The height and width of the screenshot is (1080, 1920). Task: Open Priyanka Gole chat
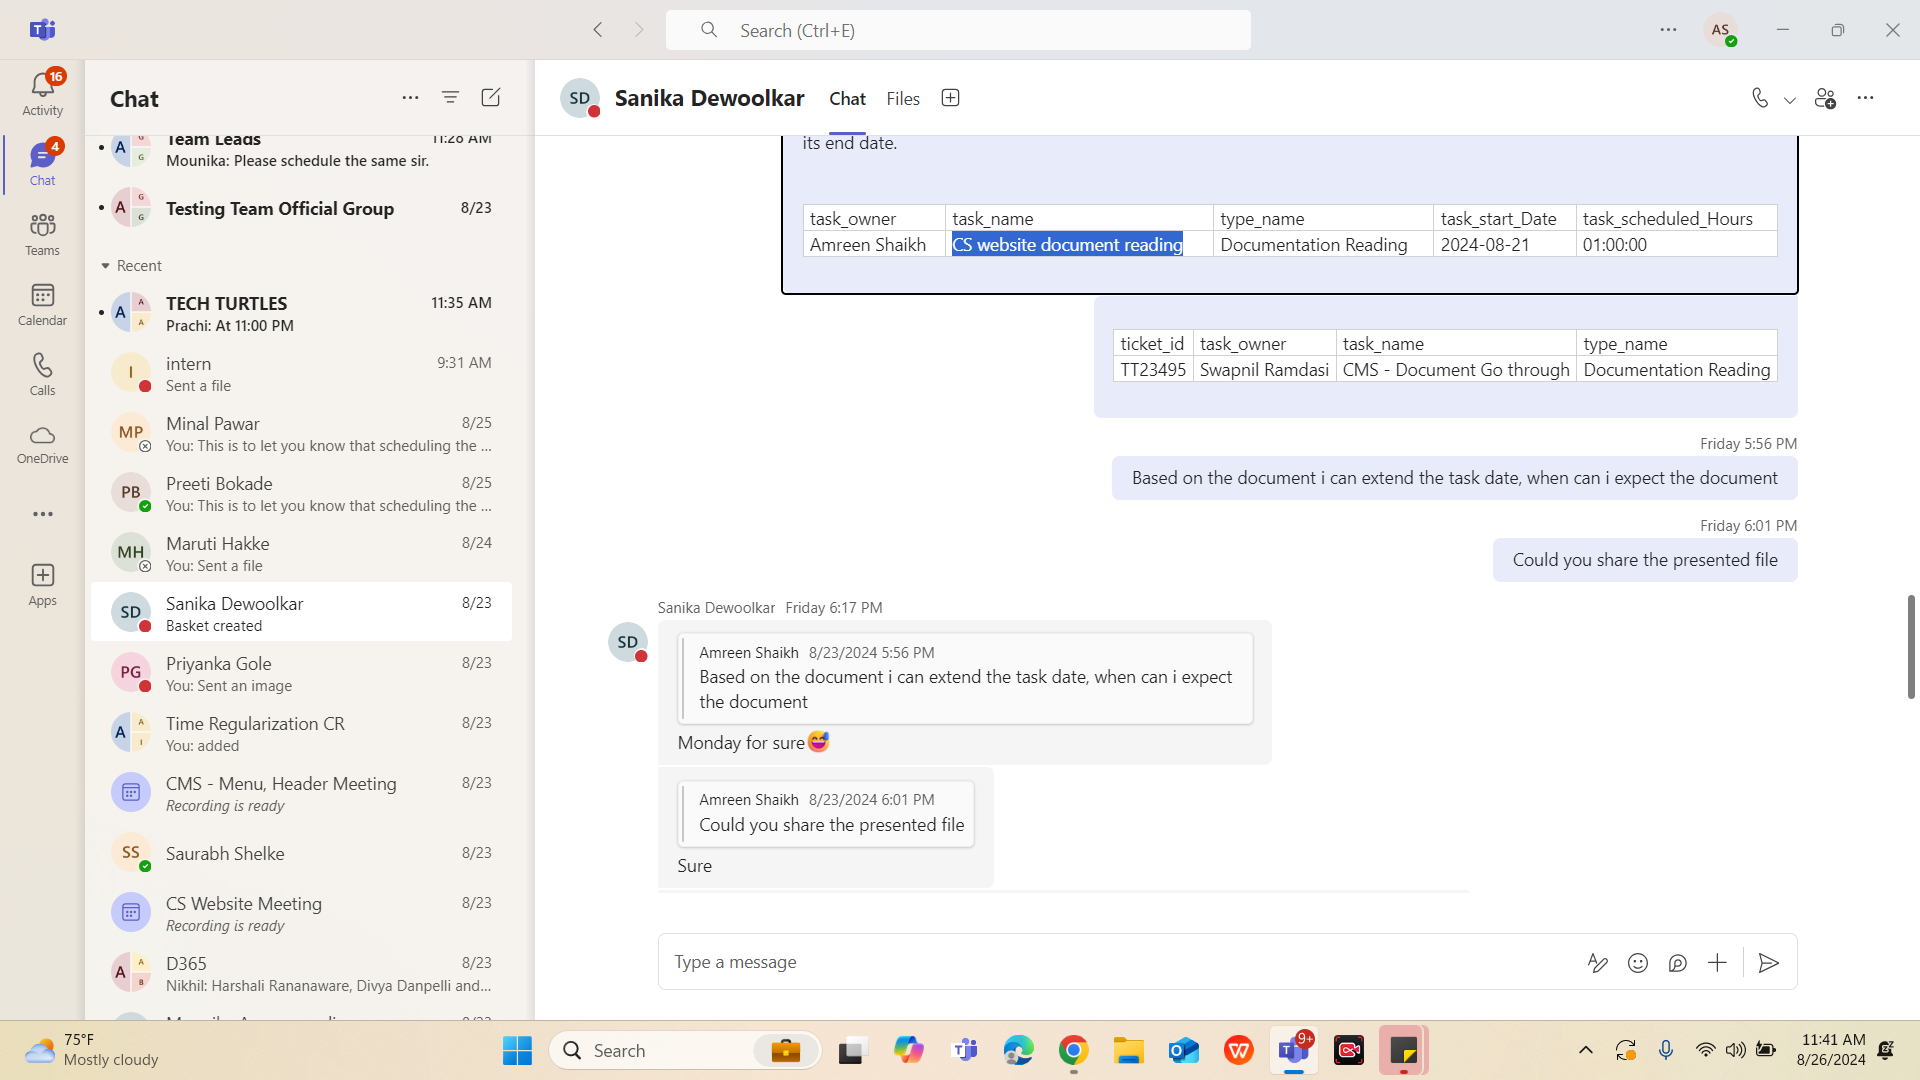[301, 673]
